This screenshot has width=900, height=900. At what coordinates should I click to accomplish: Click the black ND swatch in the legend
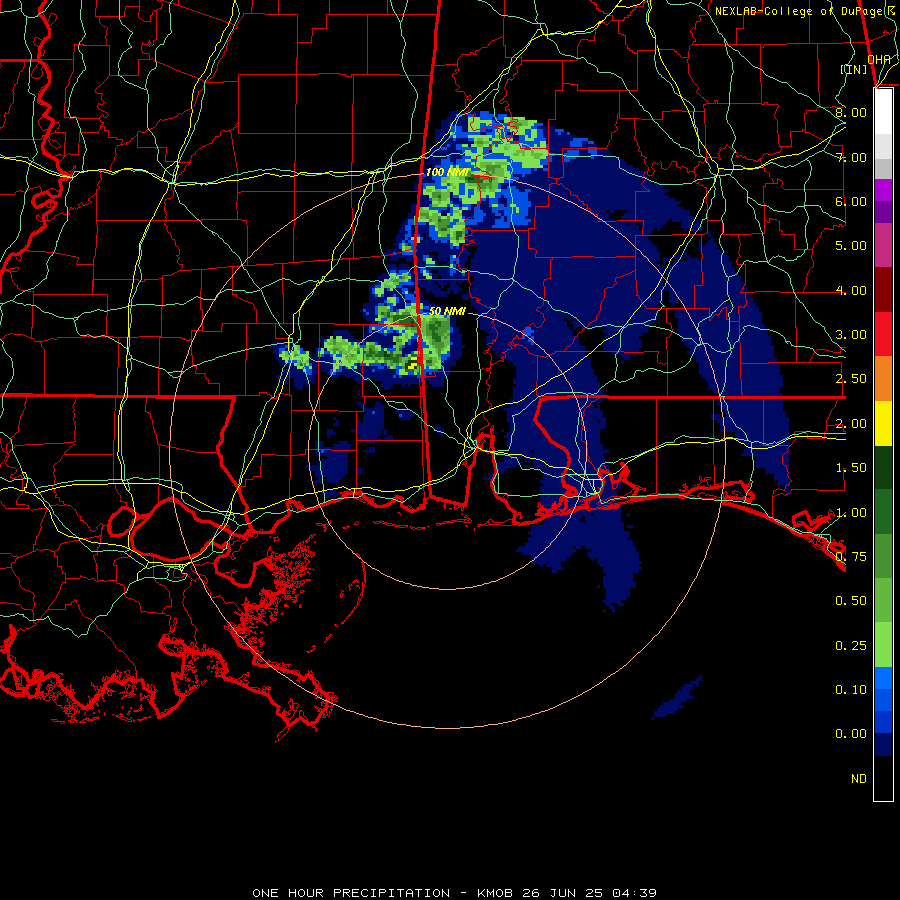883,778
